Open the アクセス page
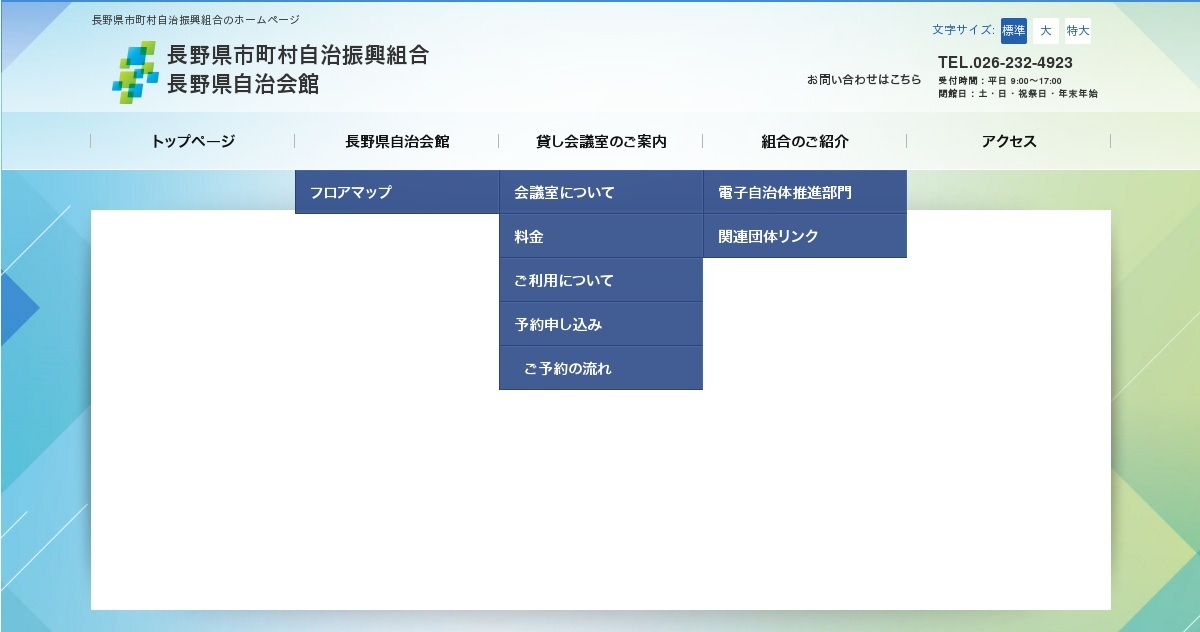 click(1009, 141)
